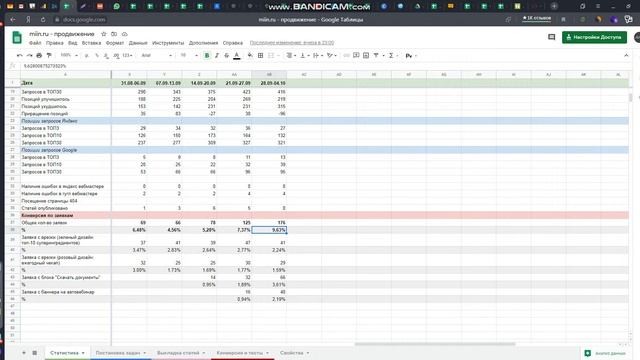Open the comments history icon

click(x=551, y=37)
